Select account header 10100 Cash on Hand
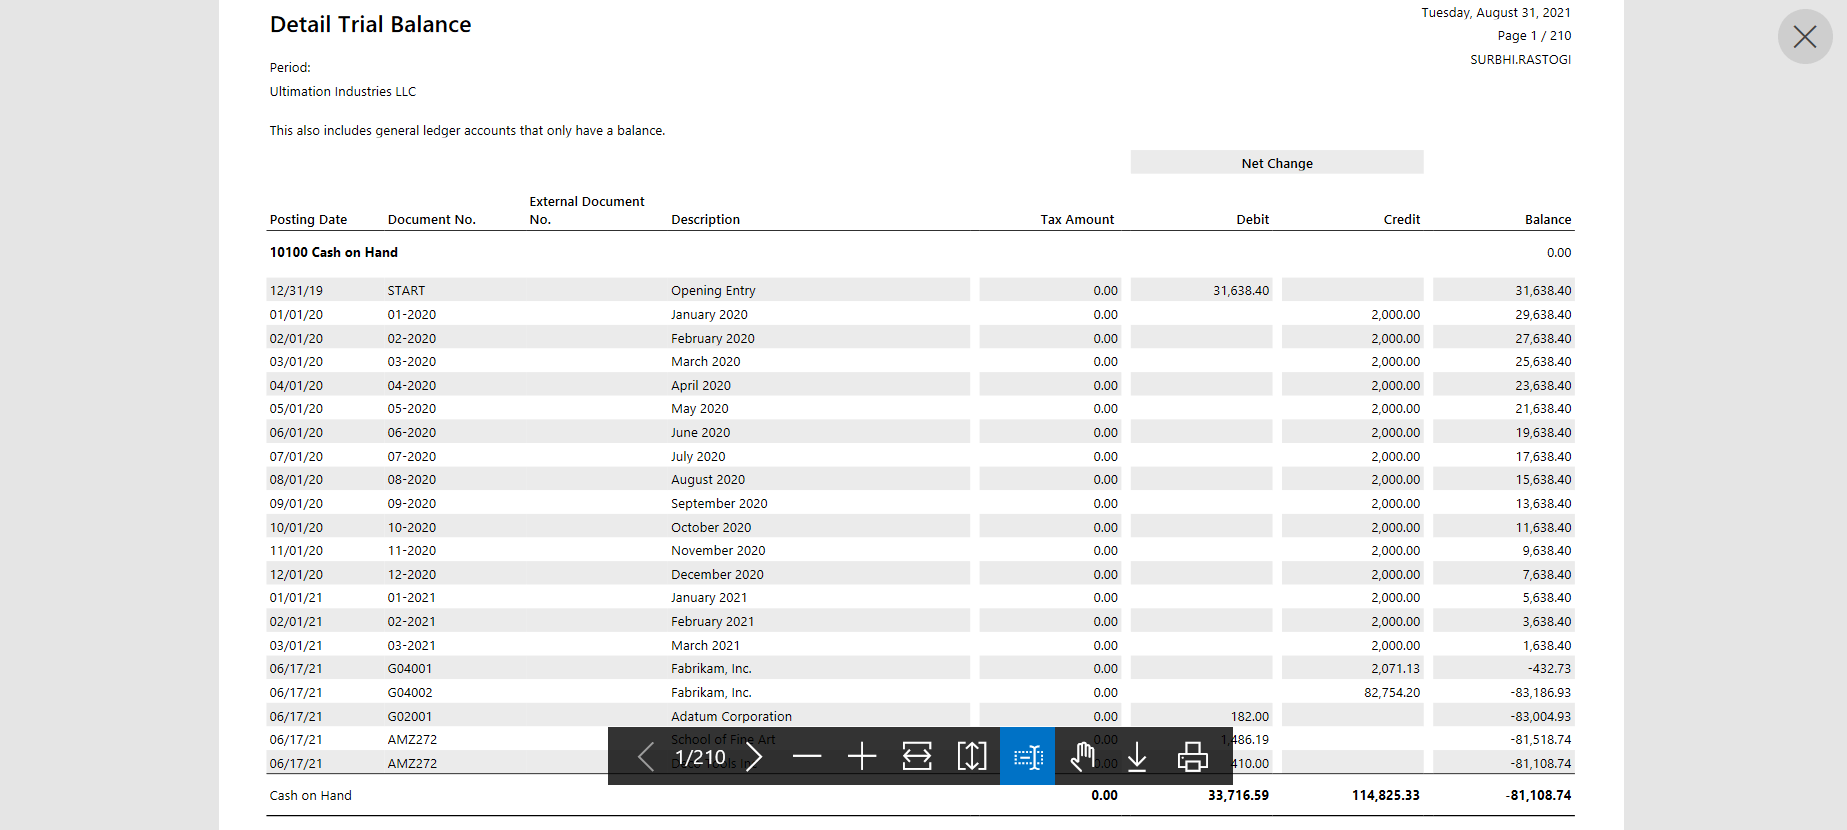This screenshot has width=1847, height=830. click(334, 252)
